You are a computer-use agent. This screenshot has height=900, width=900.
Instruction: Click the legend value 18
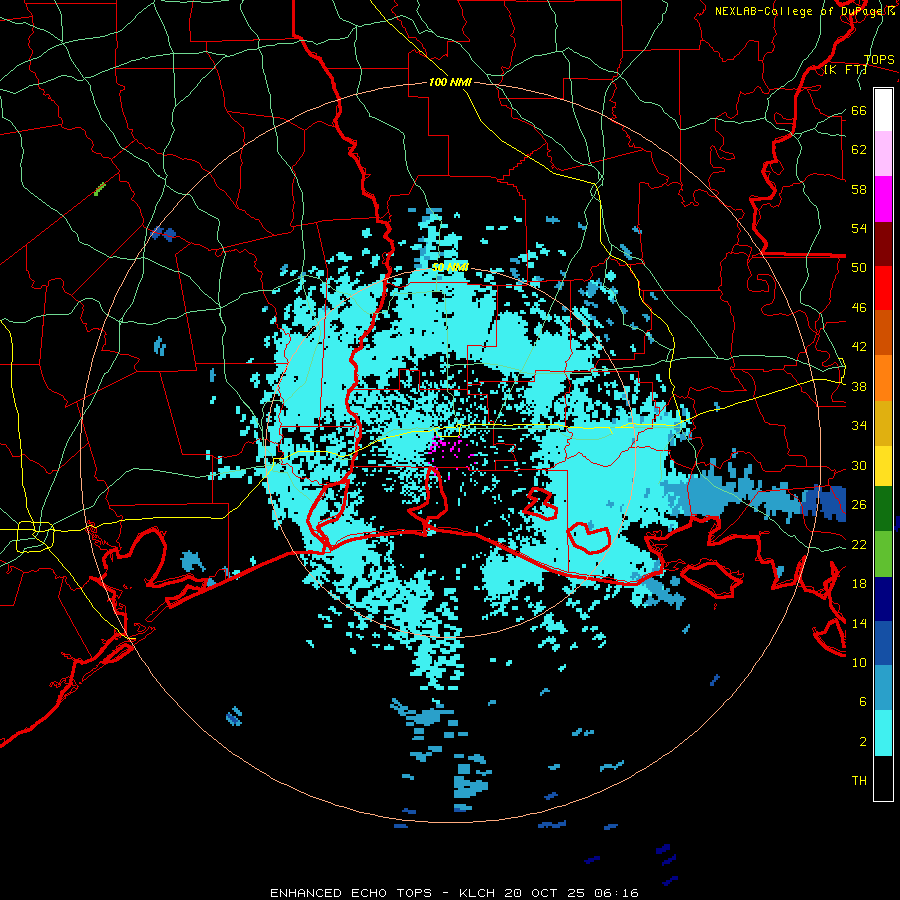click(x=859, y=584)
